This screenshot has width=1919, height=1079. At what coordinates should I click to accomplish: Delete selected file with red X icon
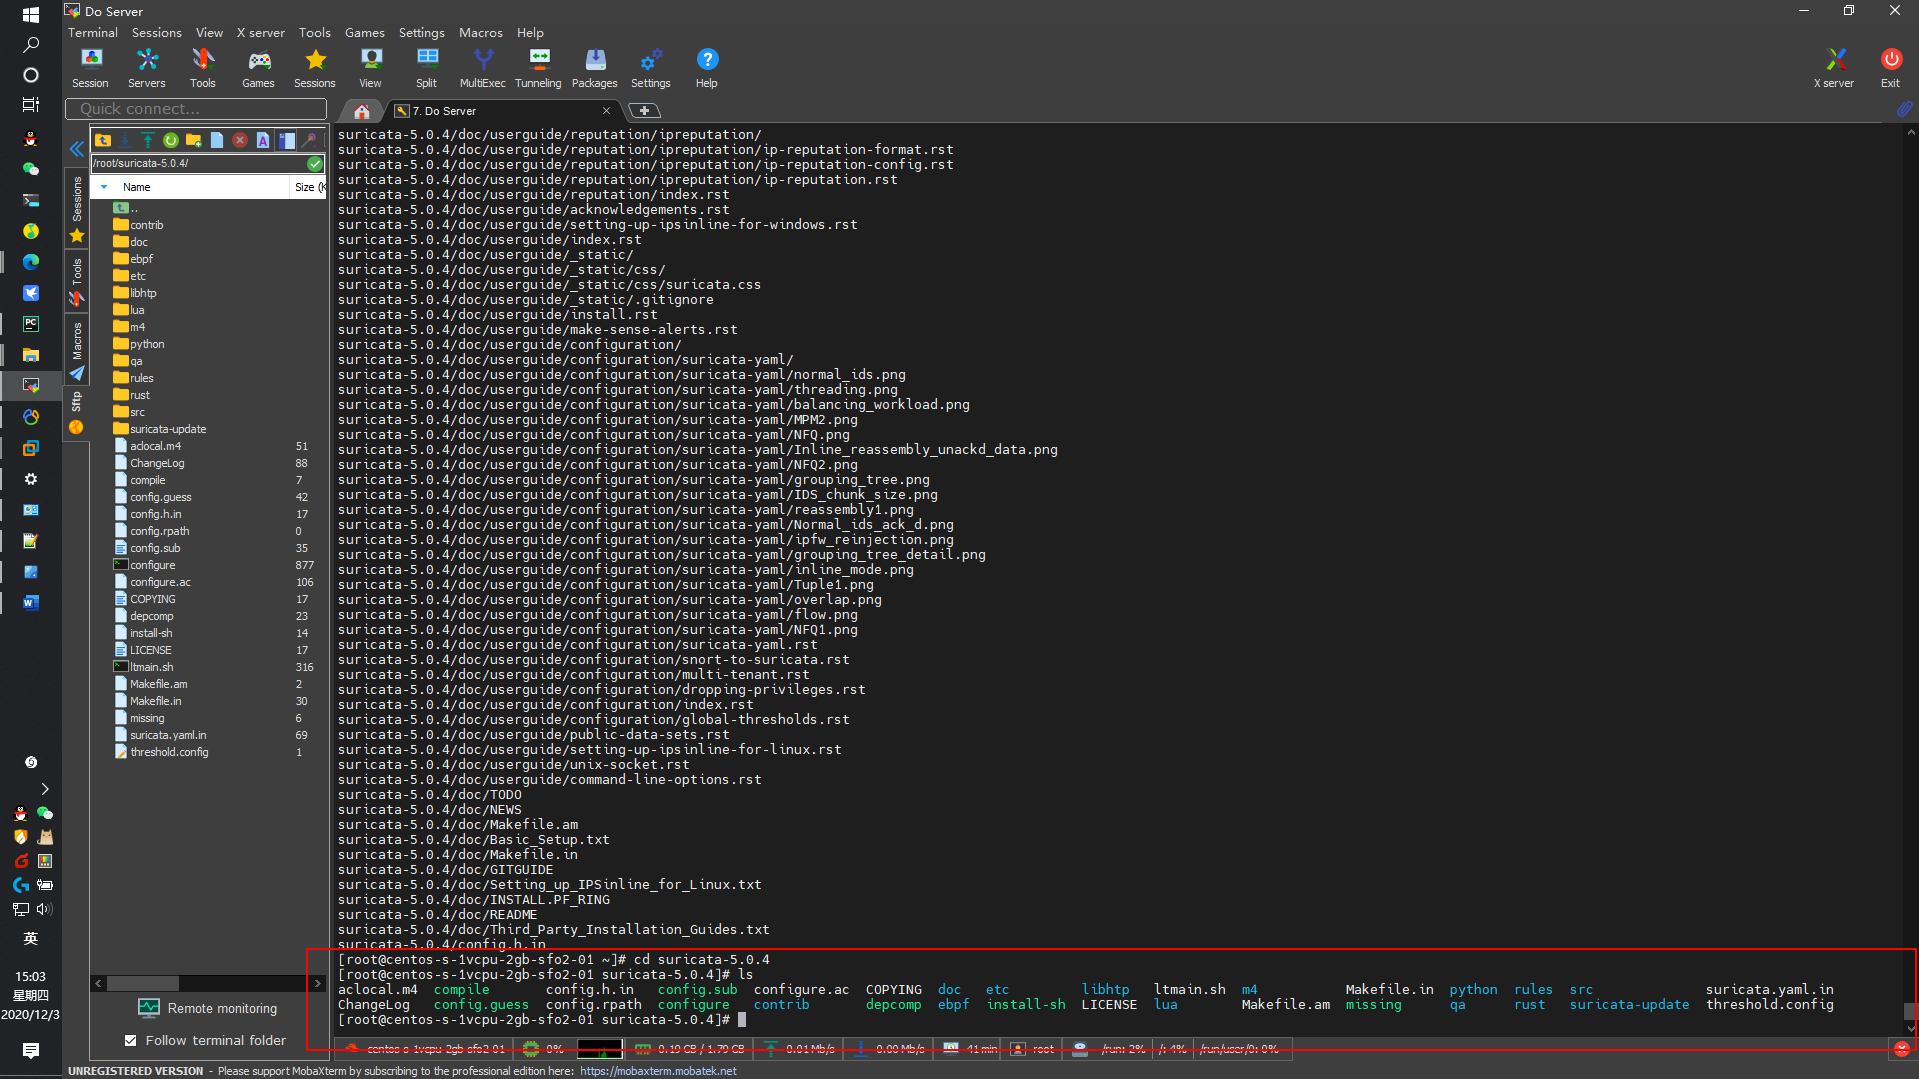point(239,140)
